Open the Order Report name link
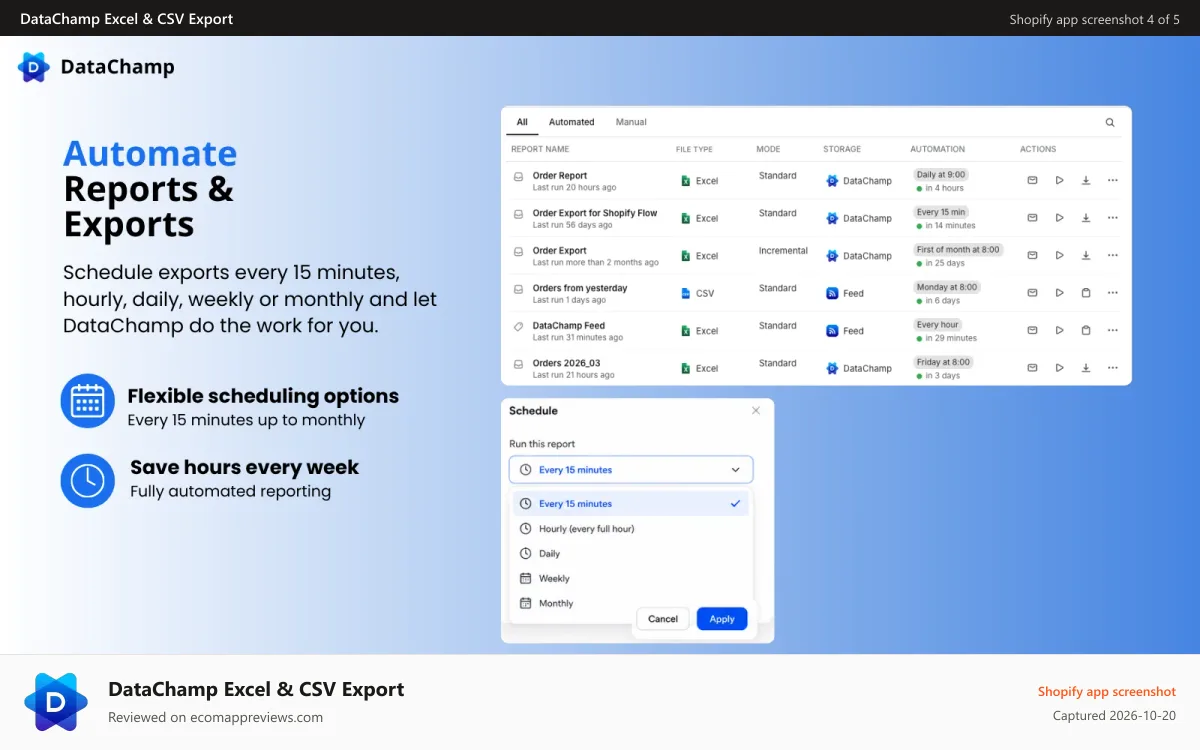Screen dimensions: 1200x750 560,176
